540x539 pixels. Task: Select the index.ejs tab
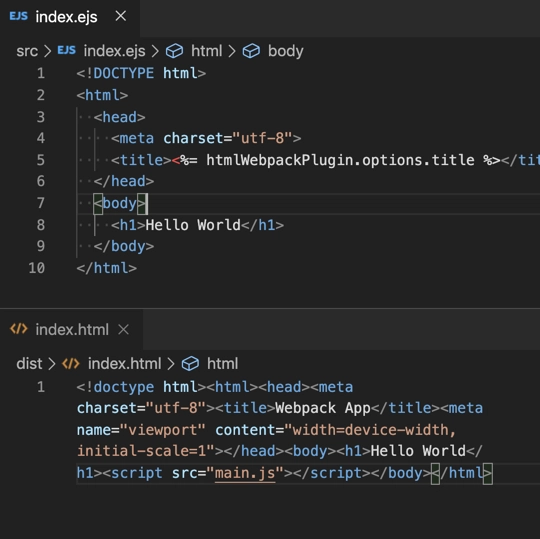point(69,17)
